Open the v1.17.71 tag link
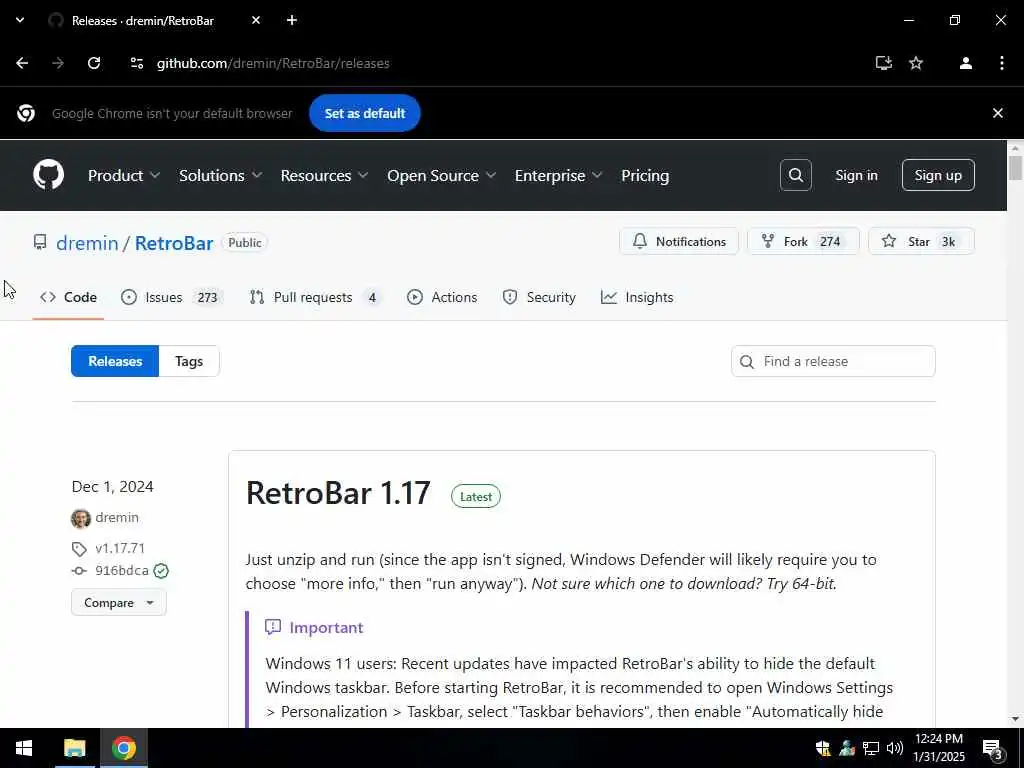The height and width of the screenshot is (768, 1024). click(120, 548)
